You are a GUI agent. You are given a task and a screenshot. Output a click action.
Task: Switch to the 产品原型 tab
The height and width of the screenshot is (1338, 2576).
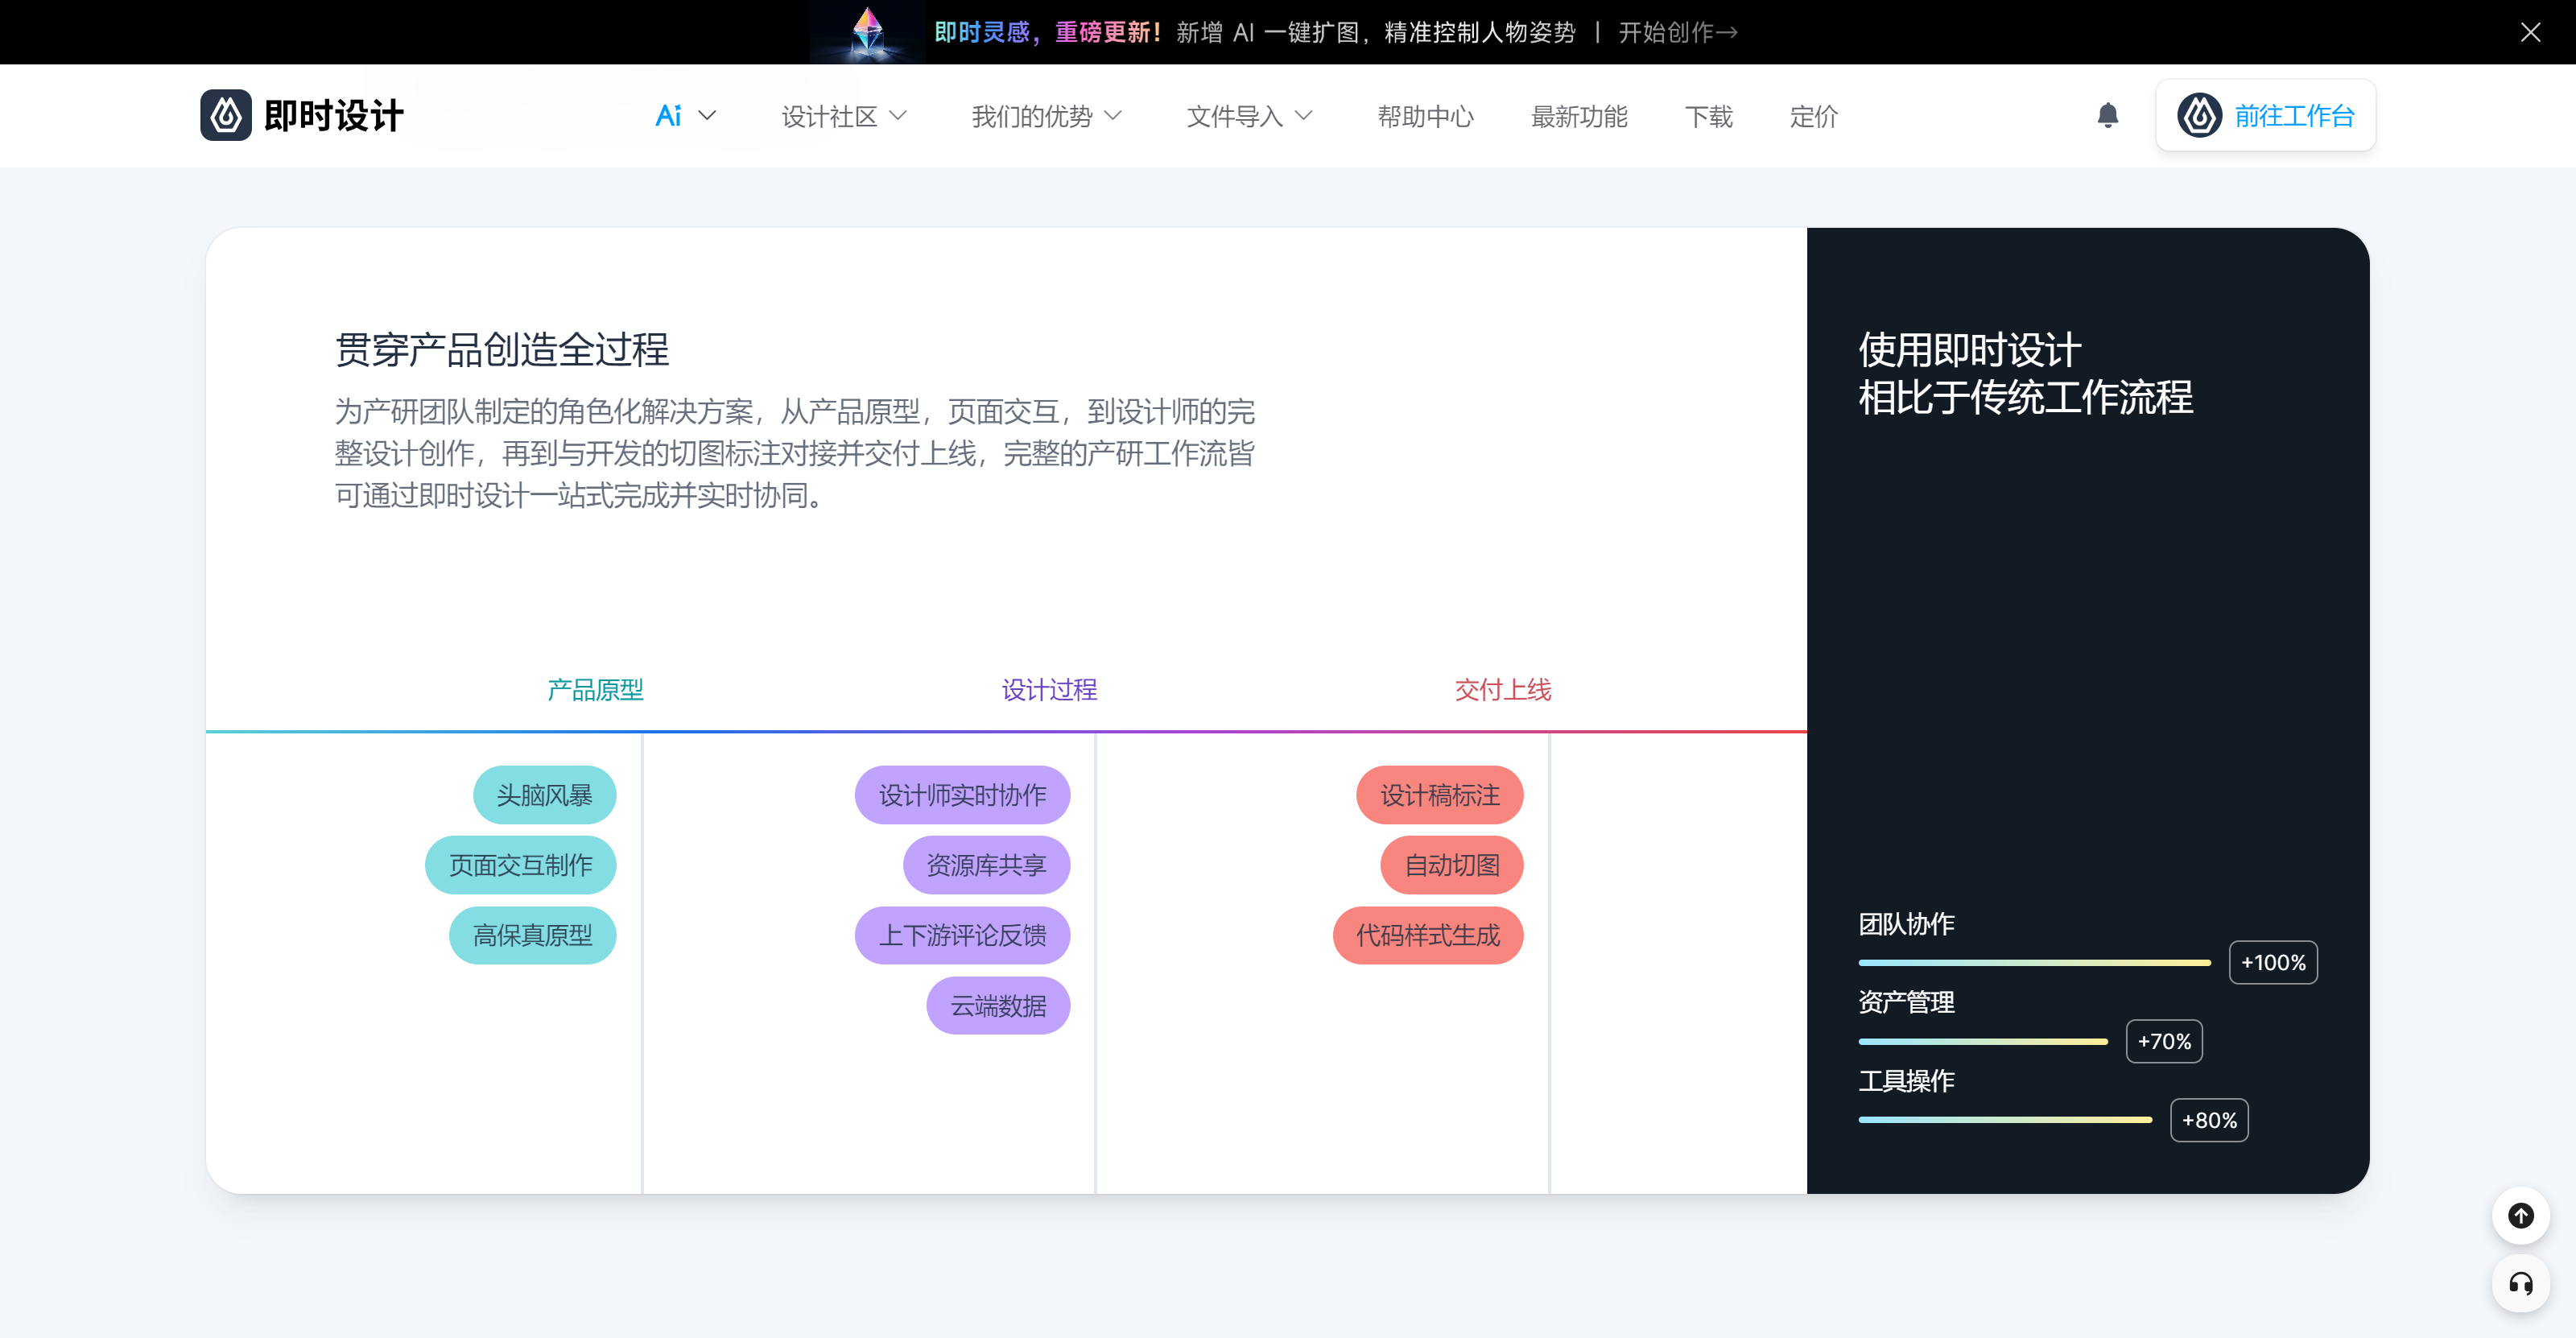point(594,690)
